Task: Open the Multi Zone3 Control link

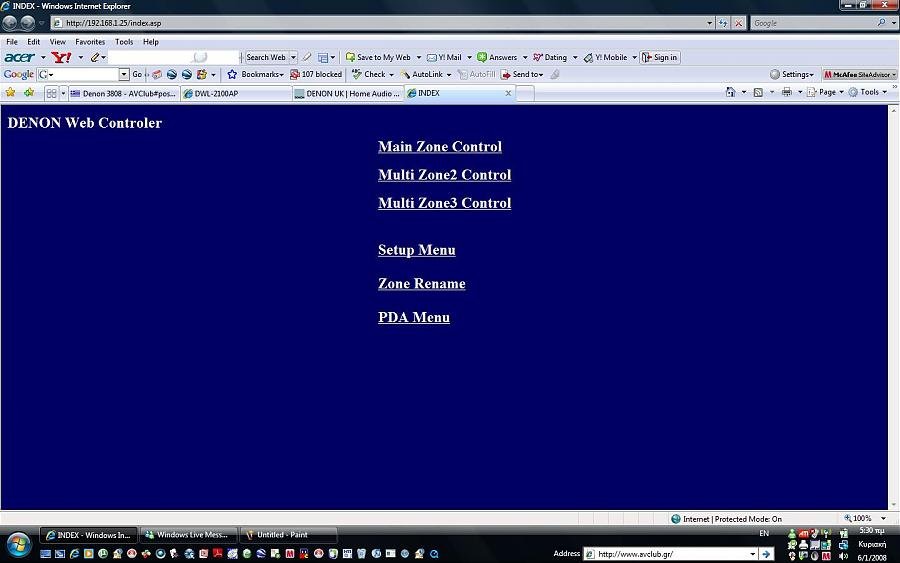Action: [x=444, y=203]
